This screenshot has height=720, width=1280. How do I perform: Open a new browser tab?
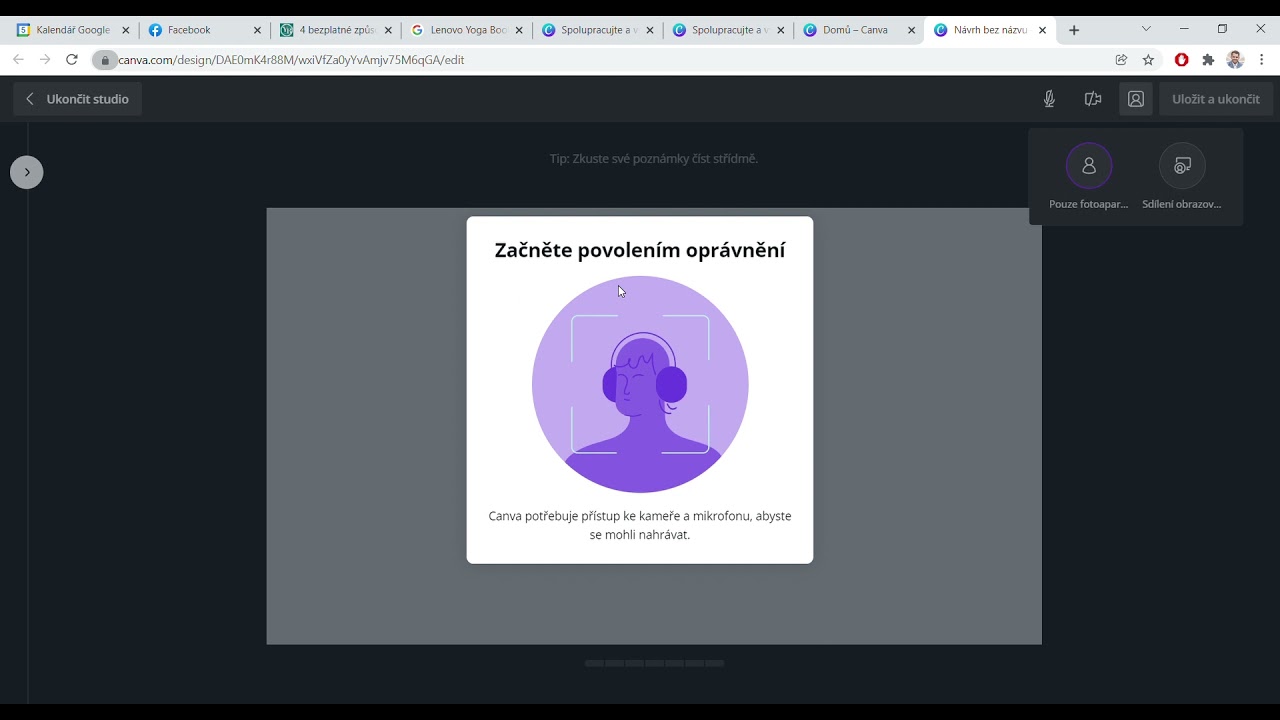click(x=1074, y=30)
